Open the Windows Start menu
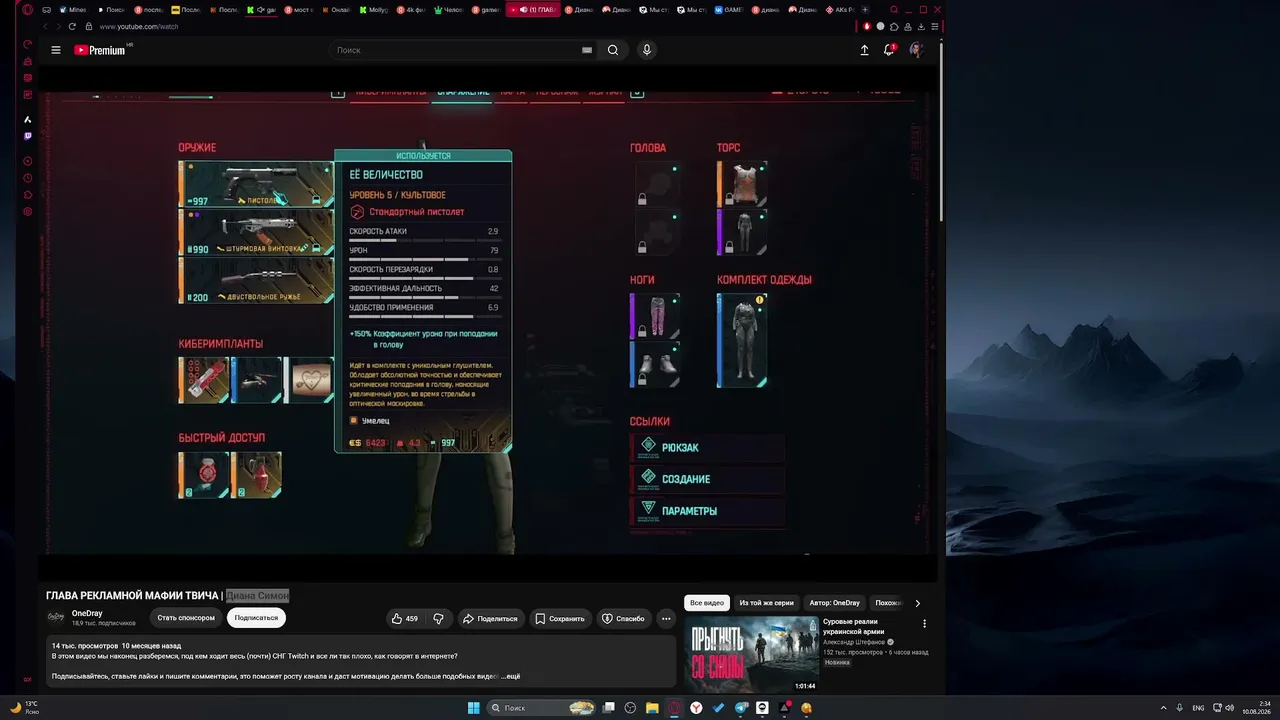1280x720 pixels. pos(474,708)
